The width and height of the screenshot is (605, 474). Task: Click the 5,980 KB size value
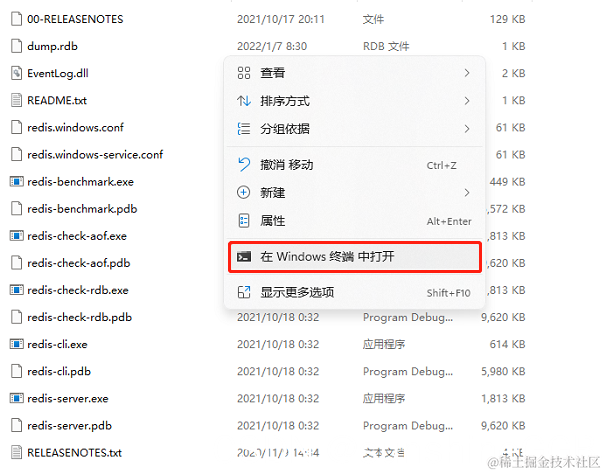503,371
